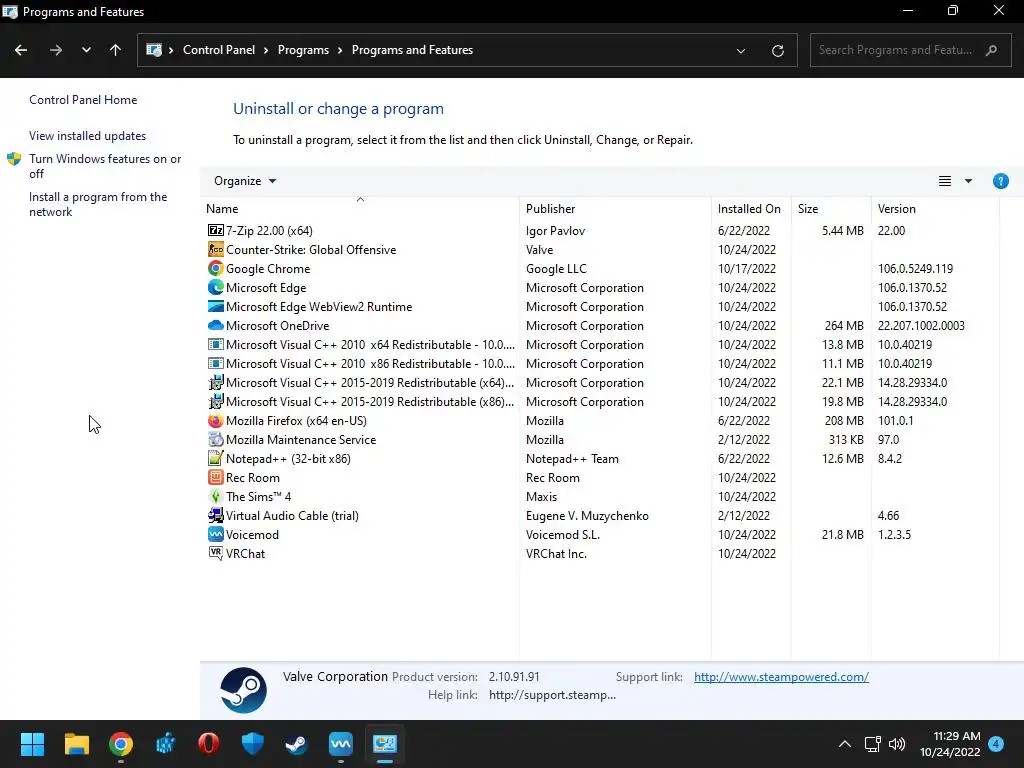This screenshot has width=1024, height=768.
Task: Click version 22.207.1002.0003 cell
Action: pyautogui.click(x=921, y=325)
